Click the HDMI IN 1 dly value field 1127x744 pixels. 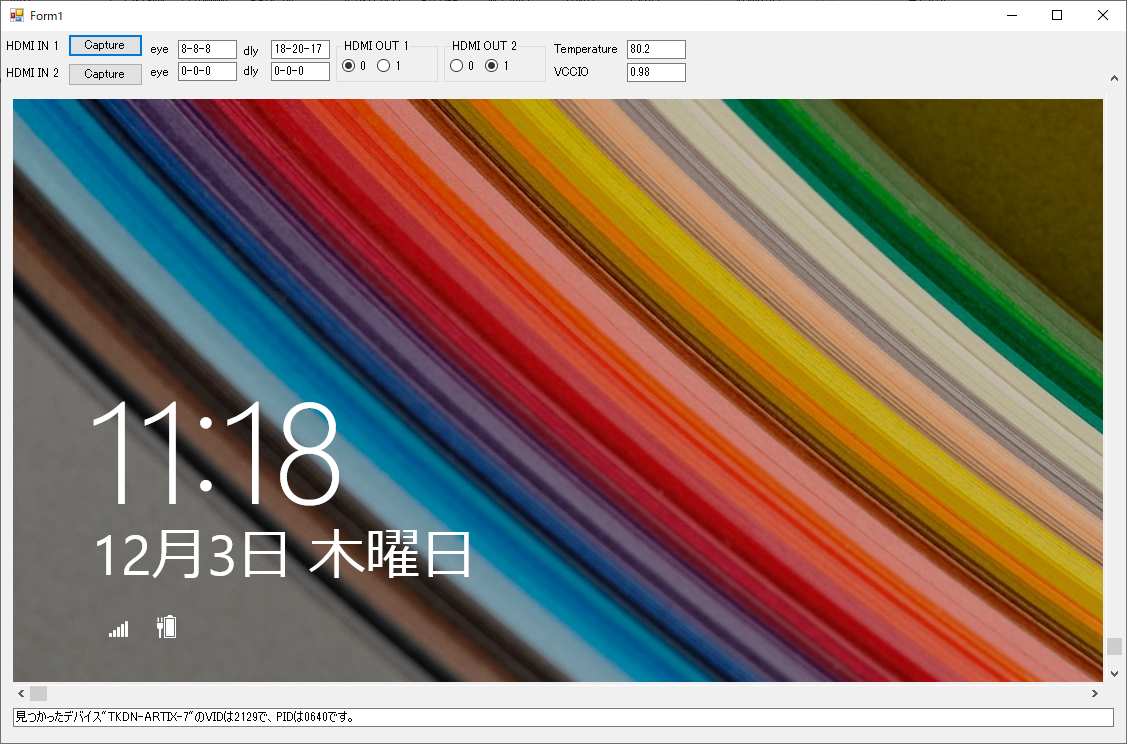point(300,49)
